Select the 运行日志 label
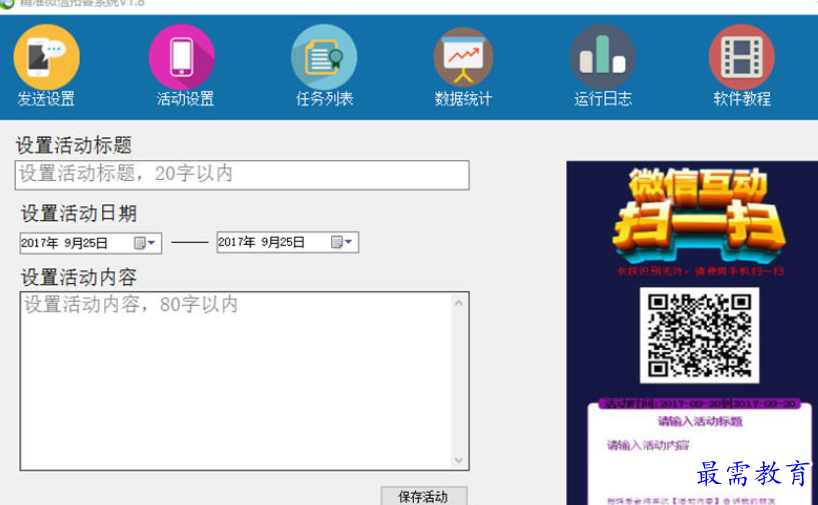This screenshot has height=505, width=818. (x=603, y=99)
